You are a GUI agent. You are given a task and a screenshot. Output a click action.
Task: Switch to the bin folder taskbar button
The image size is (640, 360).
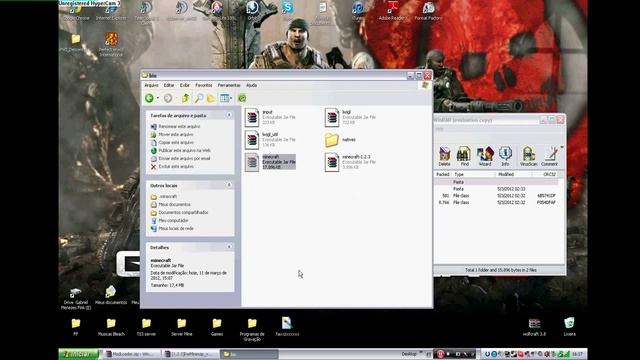pos(249,354)
